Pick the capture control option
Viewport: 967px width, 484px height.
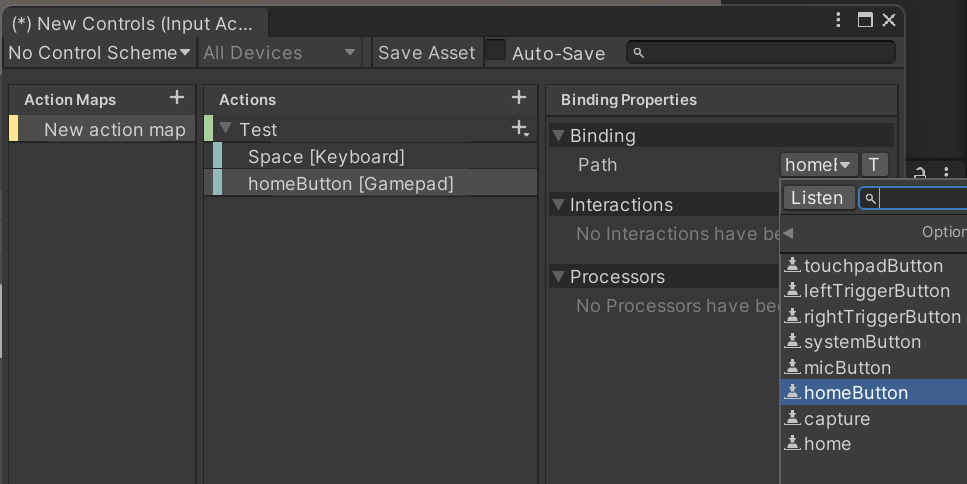(836, 419)
